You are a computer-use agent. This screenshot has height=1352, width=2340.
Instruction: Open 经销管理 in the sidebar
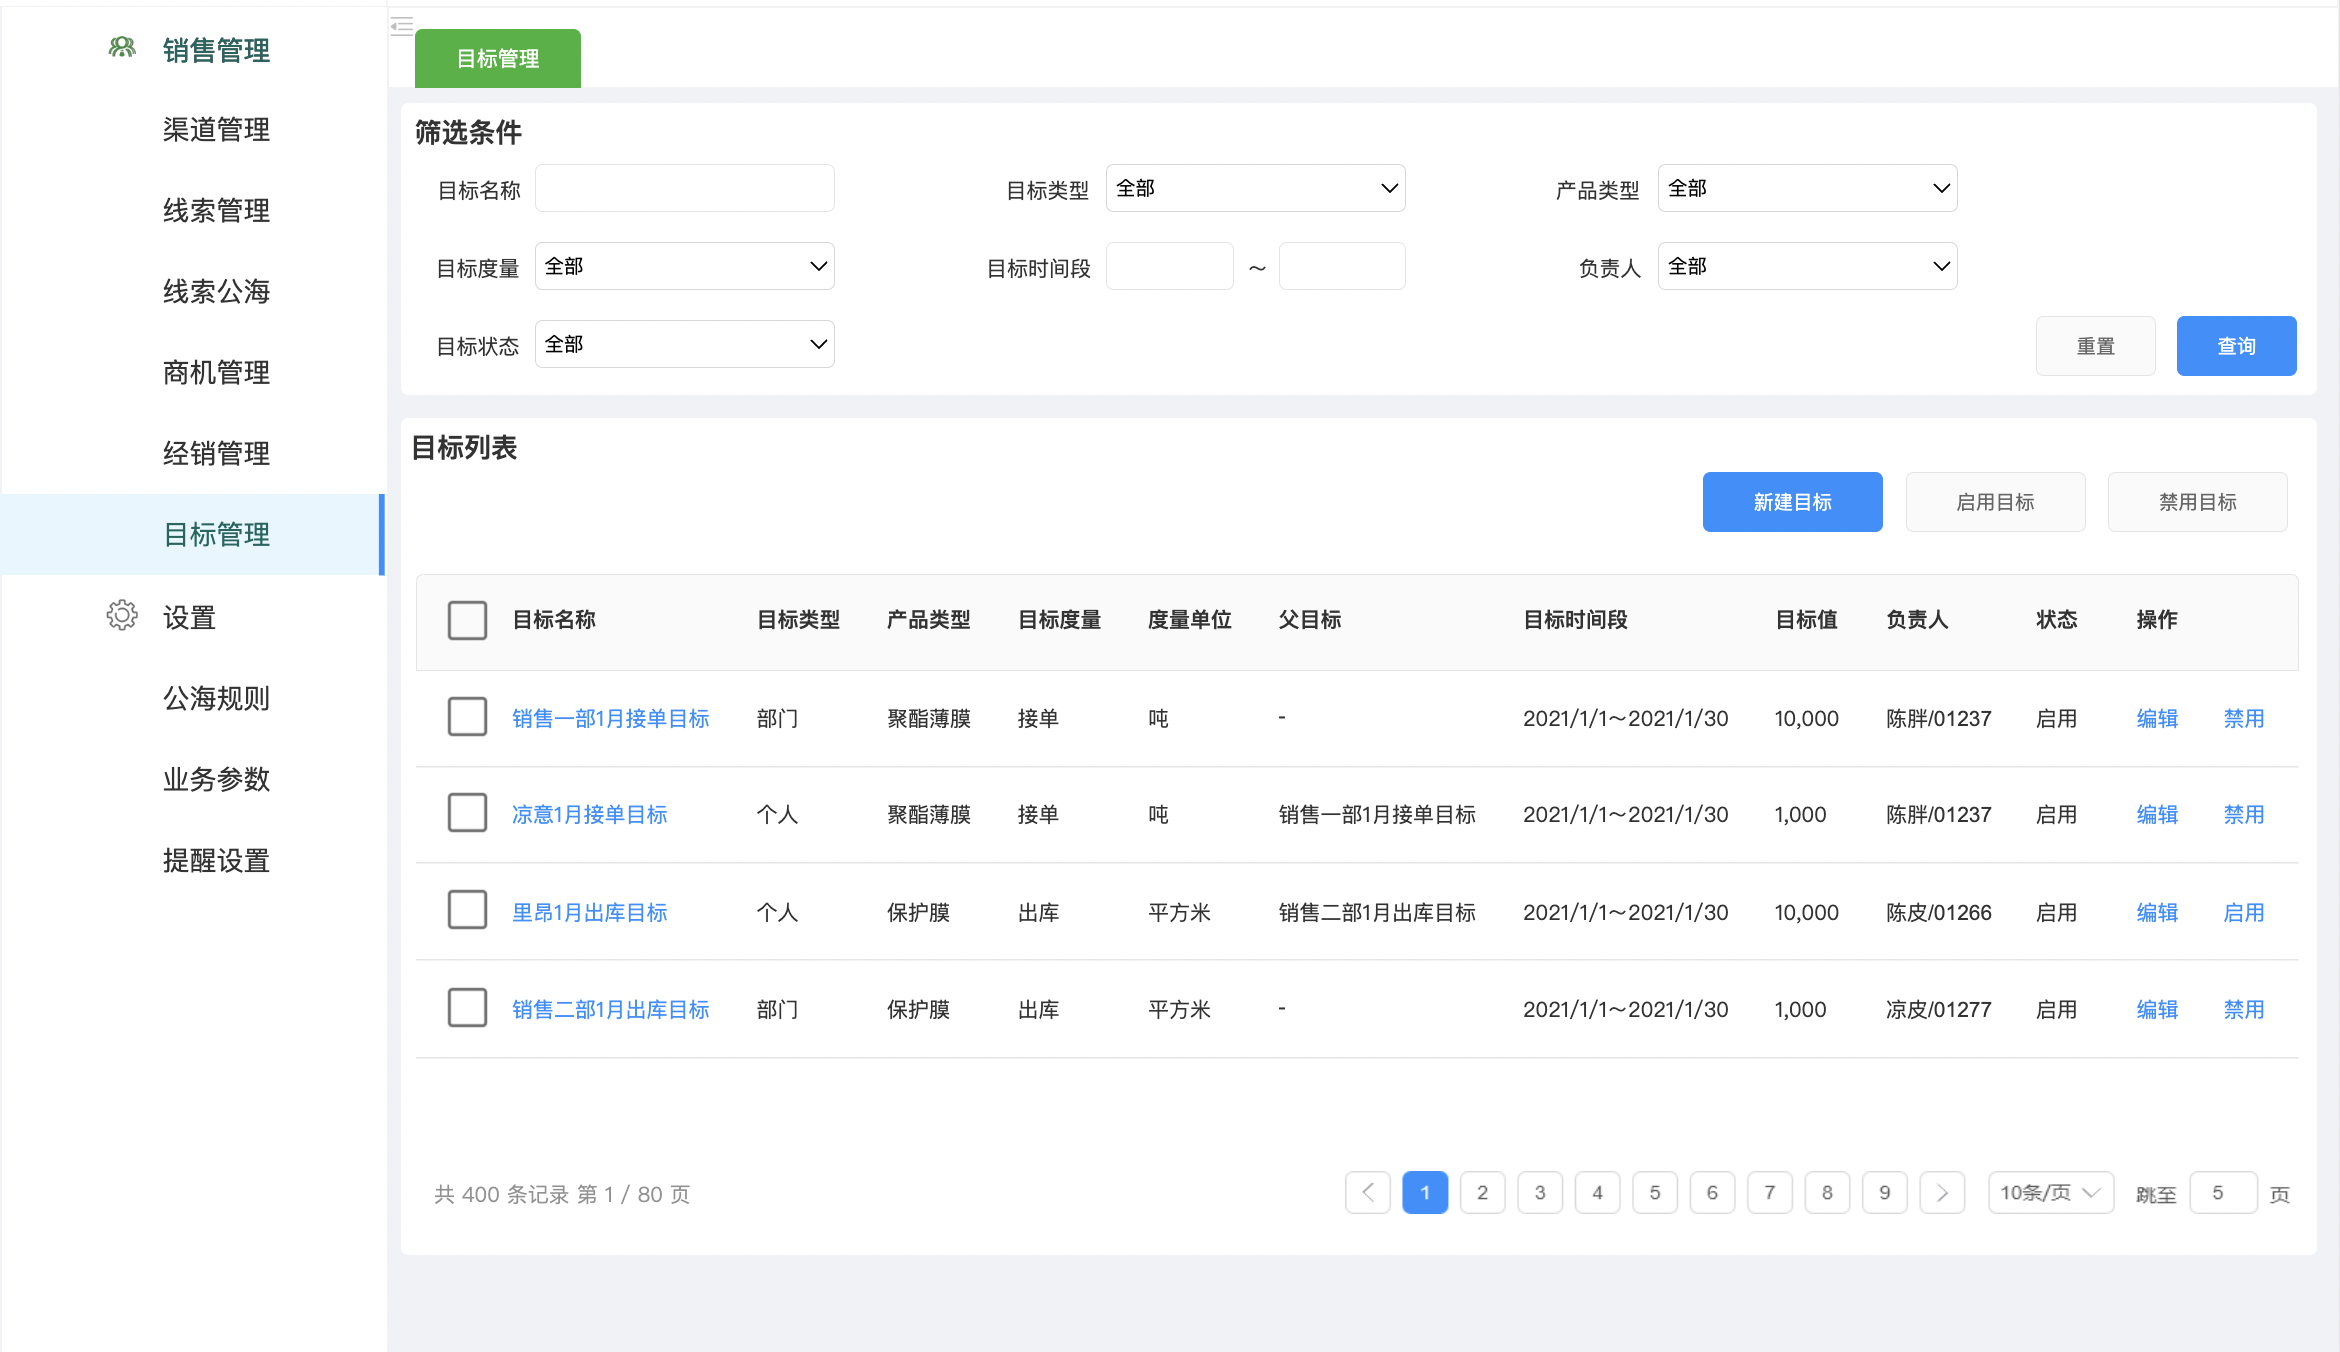(x=216, y=453)
